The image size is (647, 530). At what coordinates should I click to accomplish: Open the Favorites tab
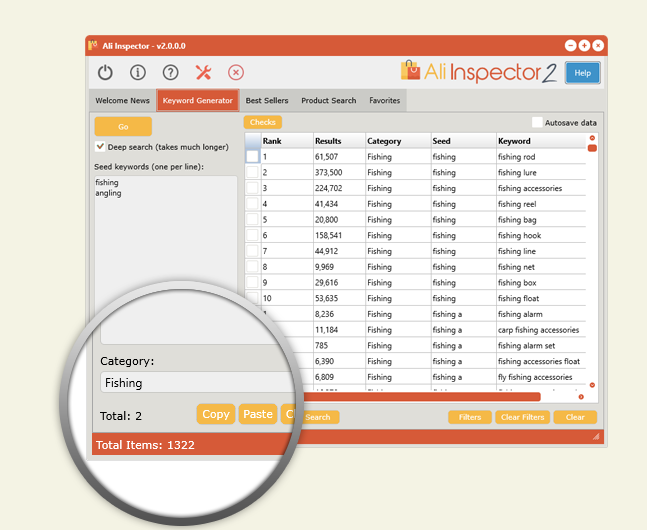(x=385, y=100)
